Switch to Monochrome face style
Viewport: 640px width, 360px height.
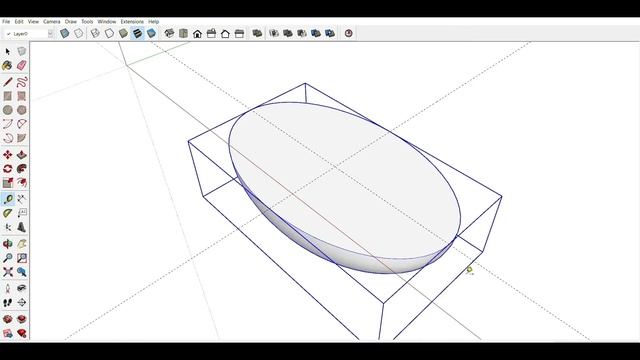tap(151, 33)
